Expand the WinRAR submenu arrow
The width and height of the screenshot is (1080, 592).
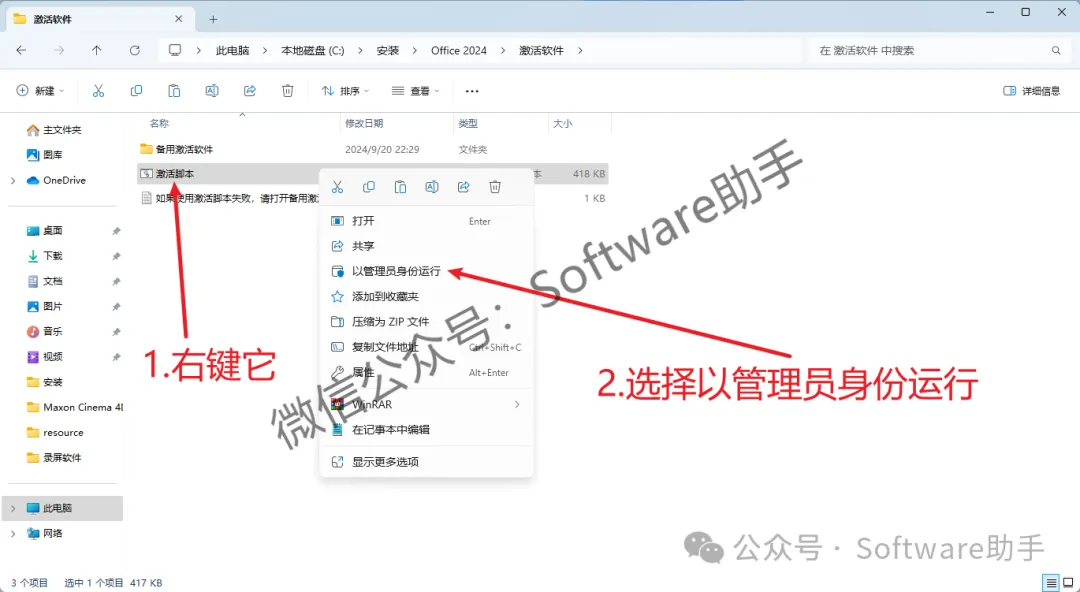point(517,405)
